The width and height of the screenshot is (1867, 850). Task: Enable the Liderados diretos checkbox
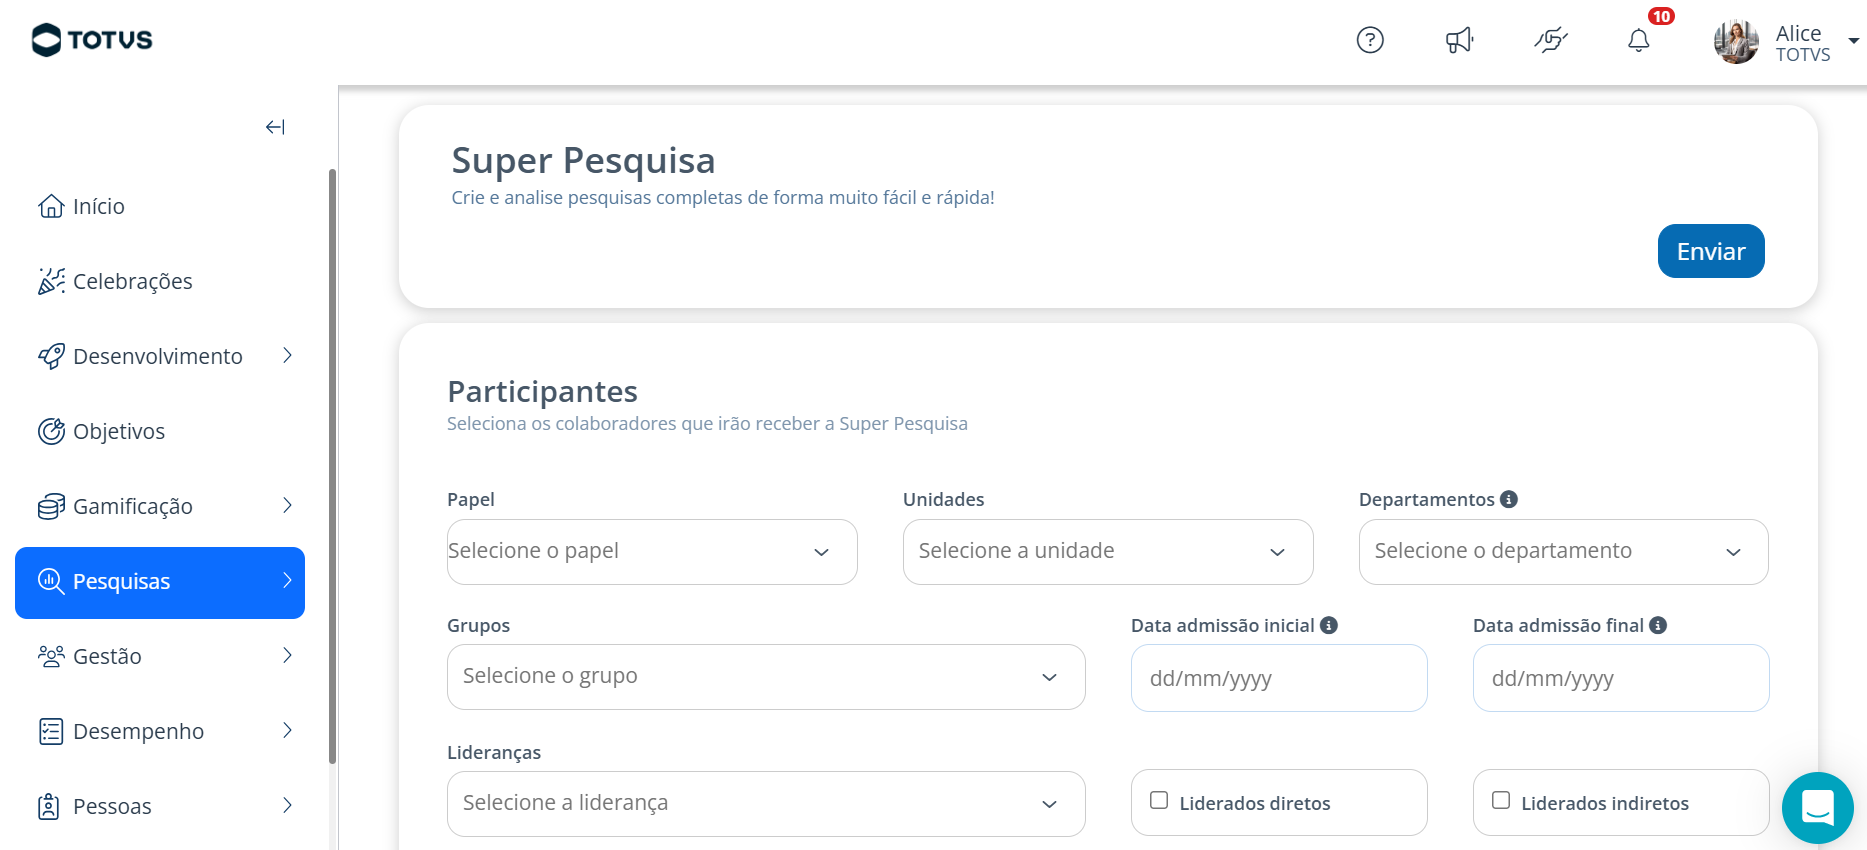(x=1159, y=800)
